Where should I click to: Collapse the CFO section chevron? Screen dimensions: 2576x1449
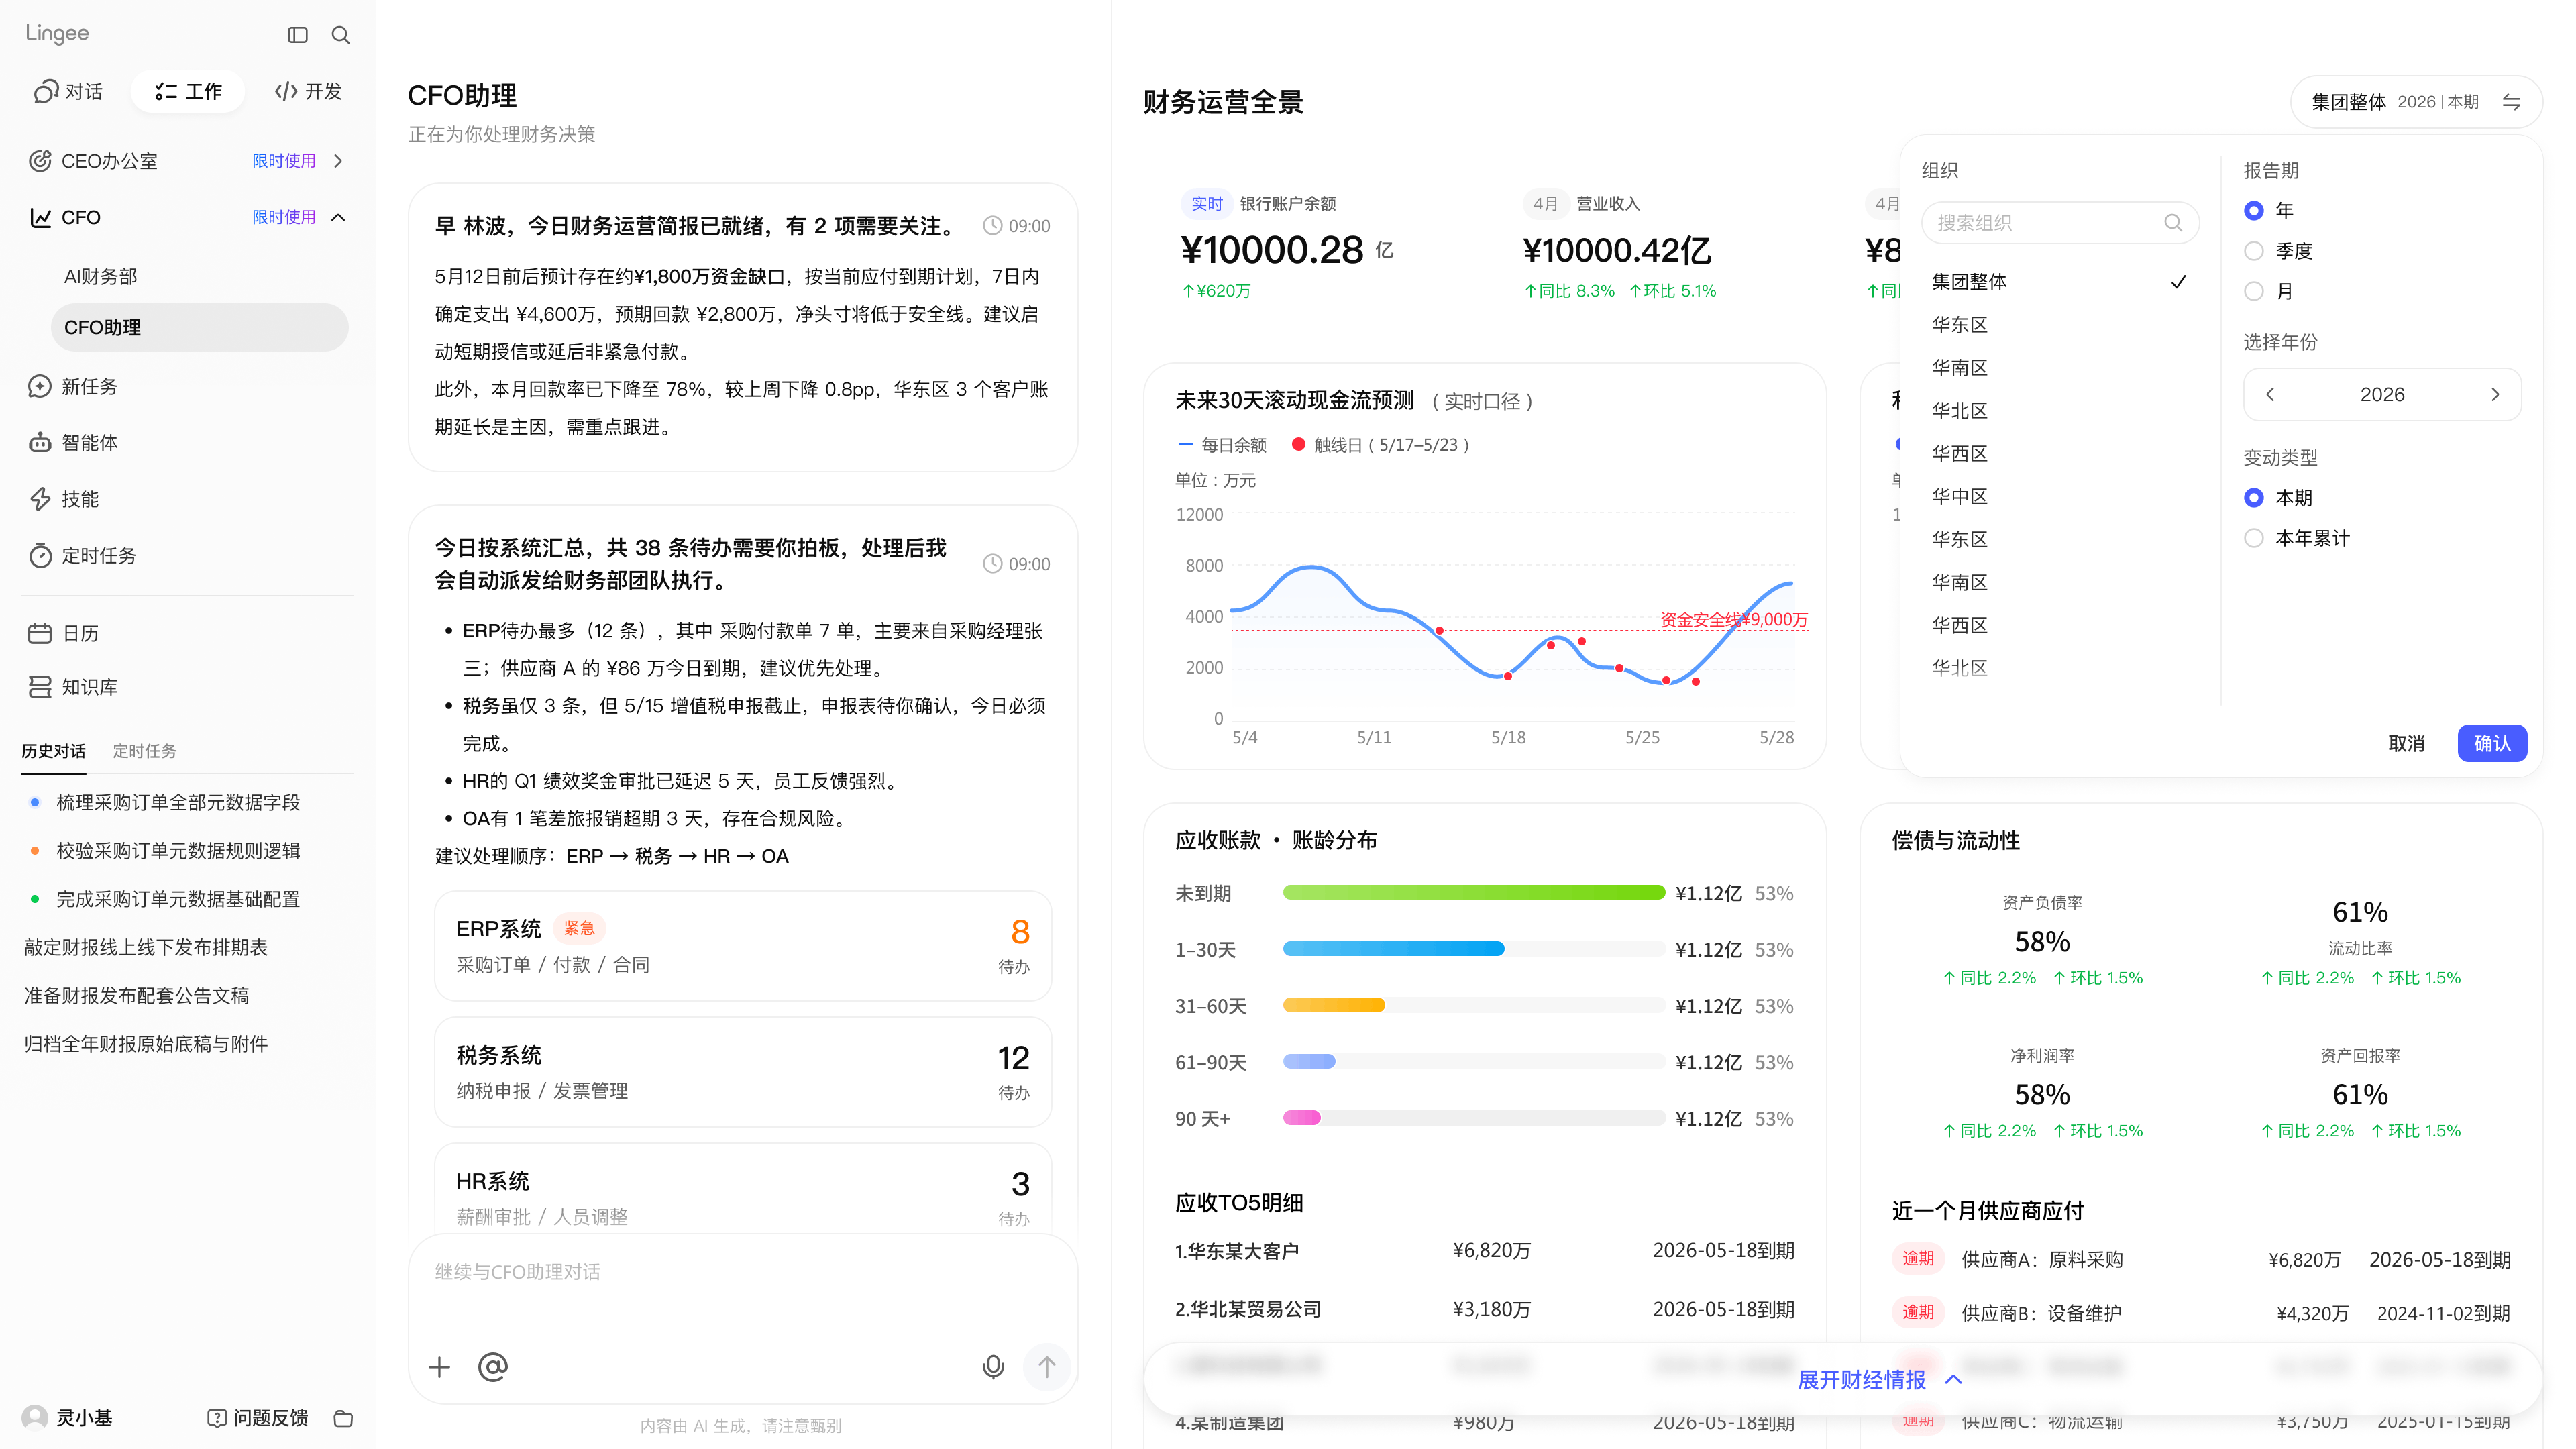(x=338, y=217)
